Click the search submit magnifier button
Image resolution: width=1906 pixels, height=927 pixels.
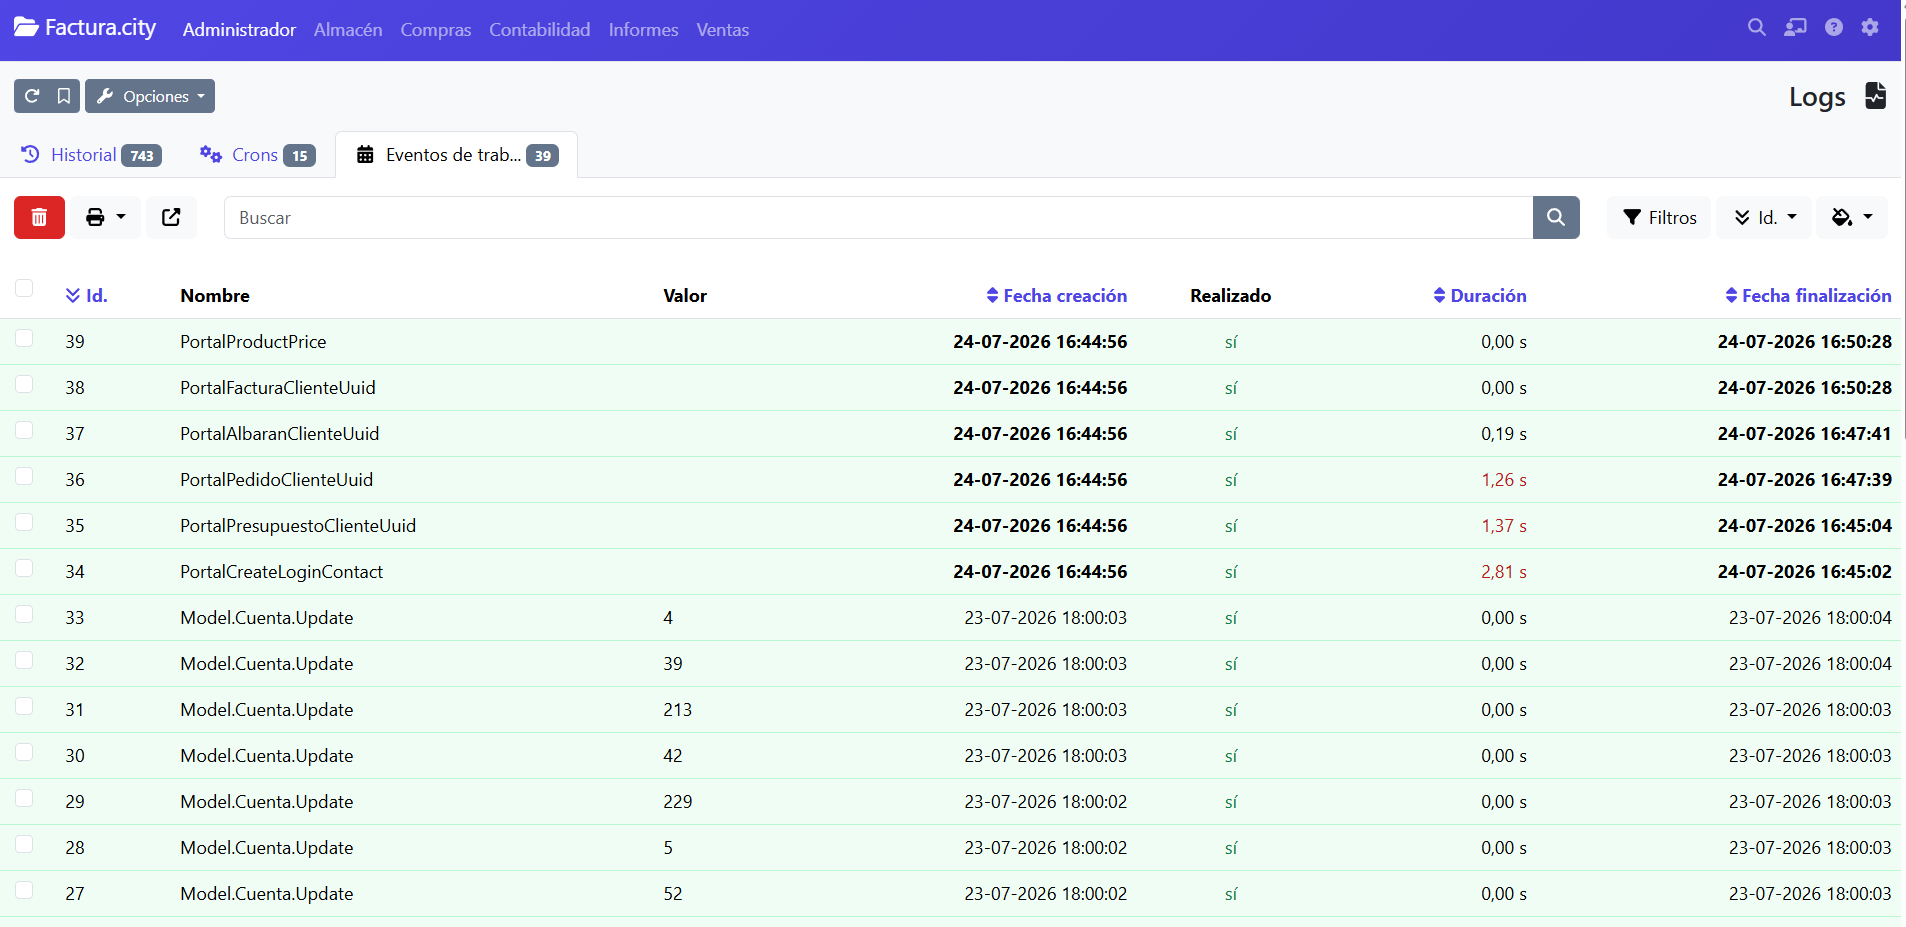[x=1556, y=217]
